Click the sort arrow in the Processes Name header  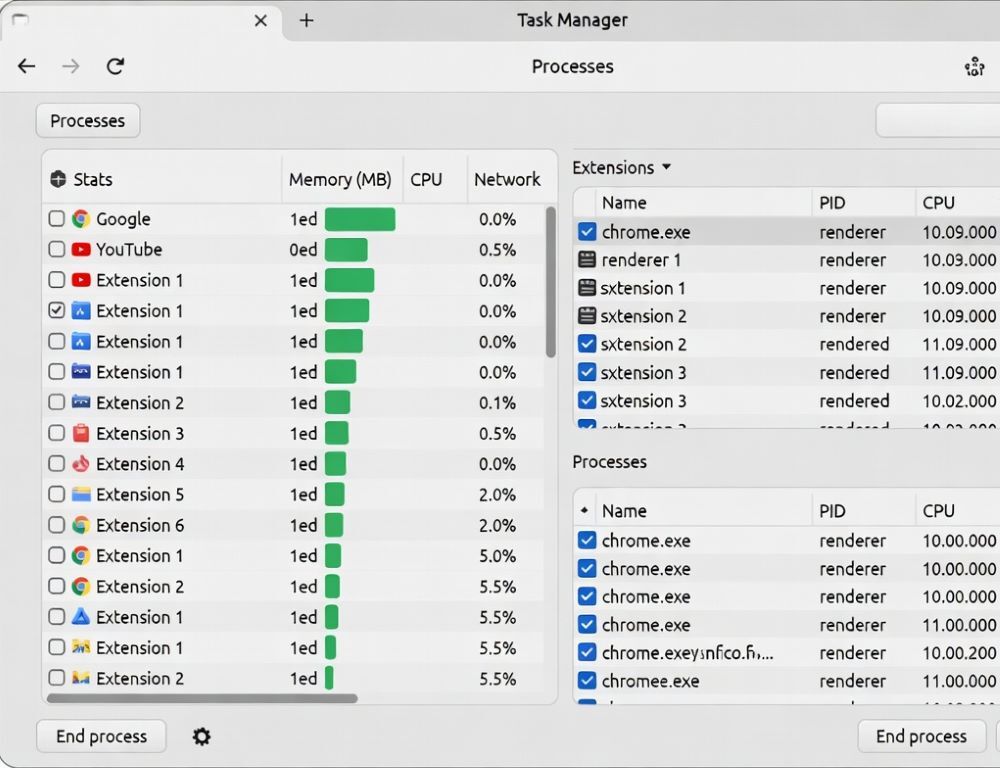(x=585, y=510)
